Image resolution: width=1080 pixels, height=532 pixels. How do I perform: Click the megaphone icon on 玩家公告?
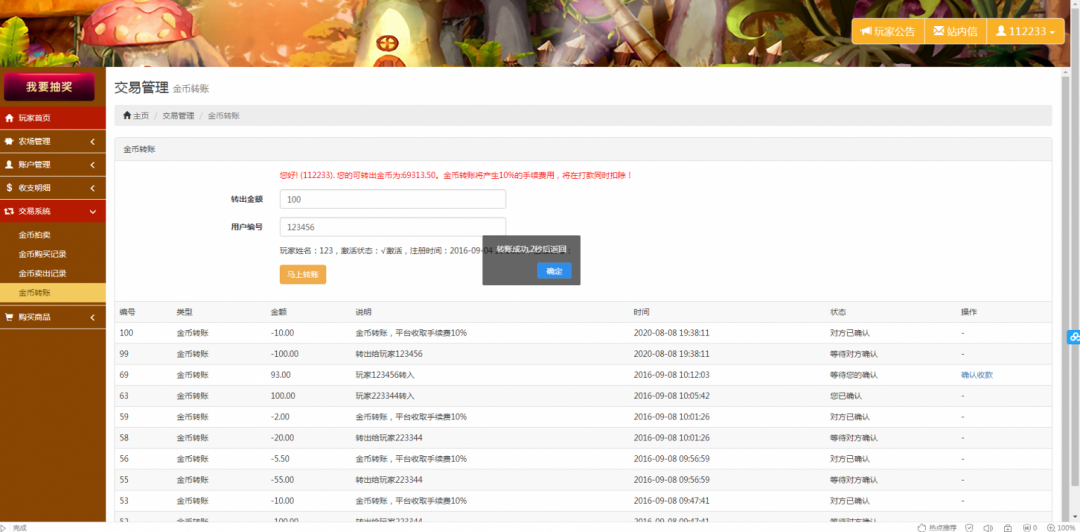tap(865, 31)
